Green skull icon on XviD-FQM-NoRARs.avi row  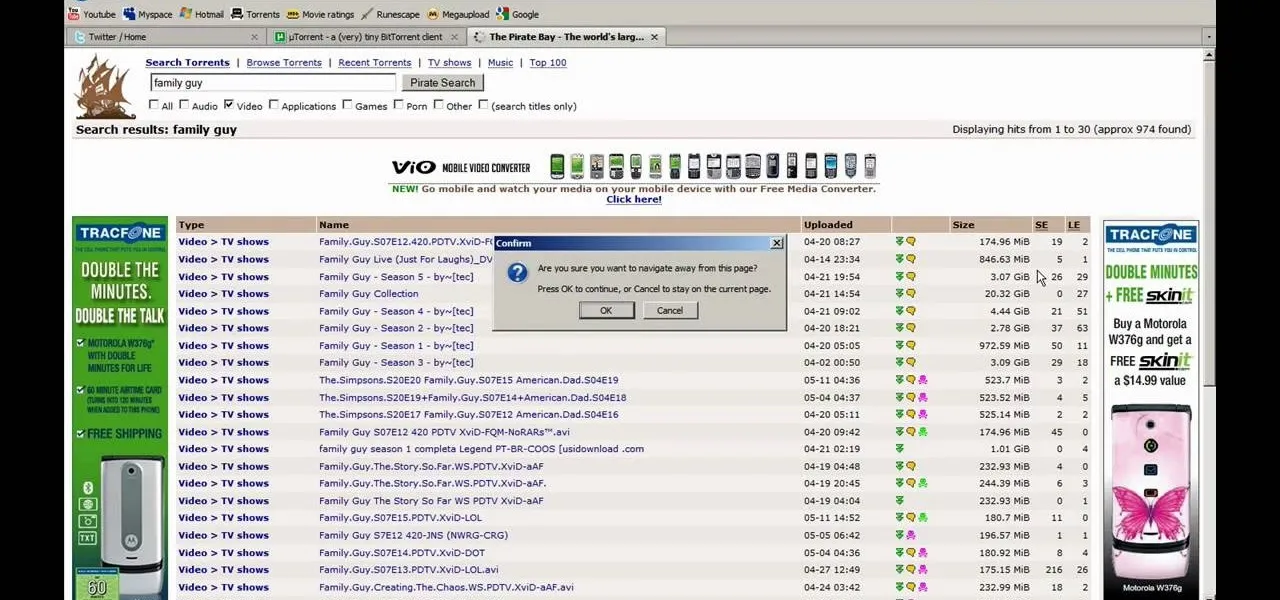coord(922,432)
